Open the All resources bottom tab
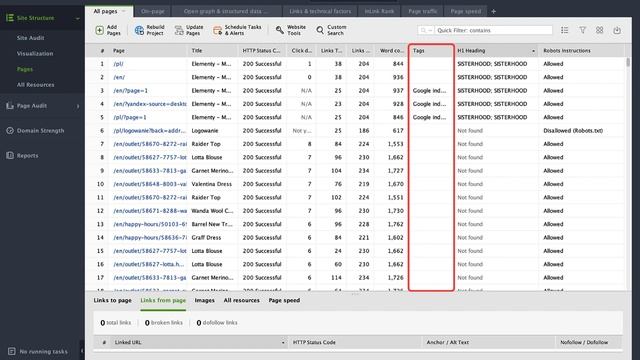 tap(242, 300)
